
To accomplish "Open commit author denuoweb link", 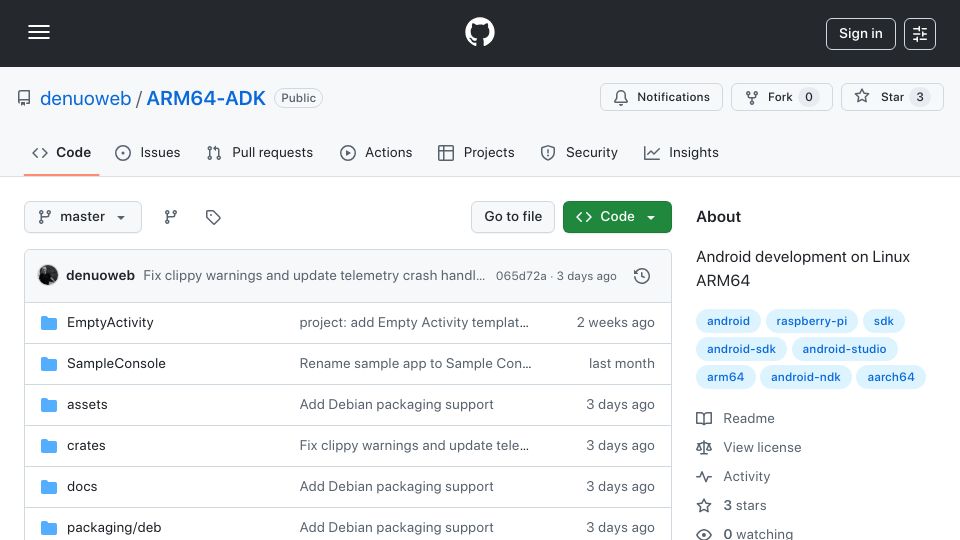I will pyautogui.click(x=100, y=276).
